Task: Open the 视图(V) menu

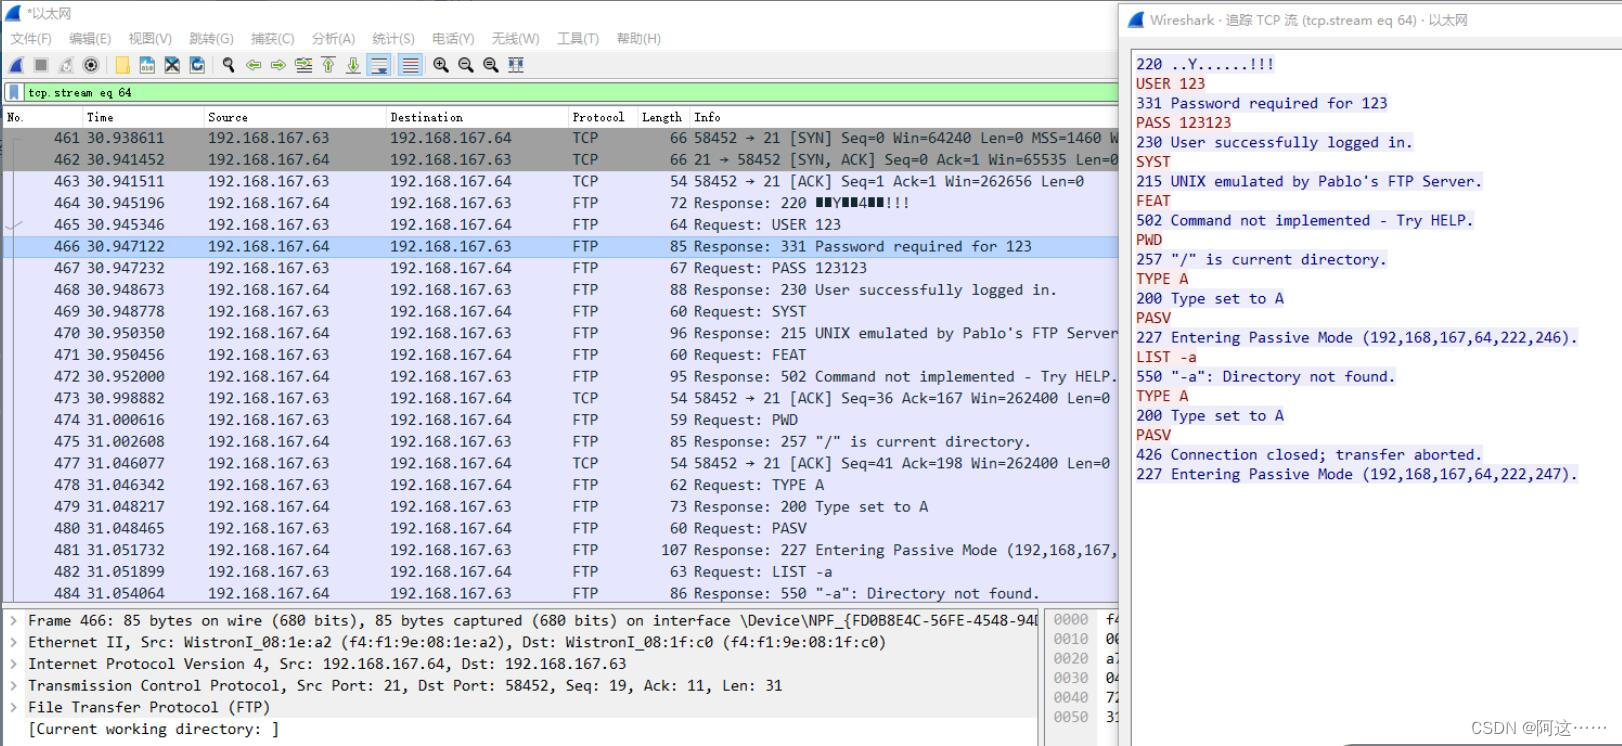Action: (150, 39)
